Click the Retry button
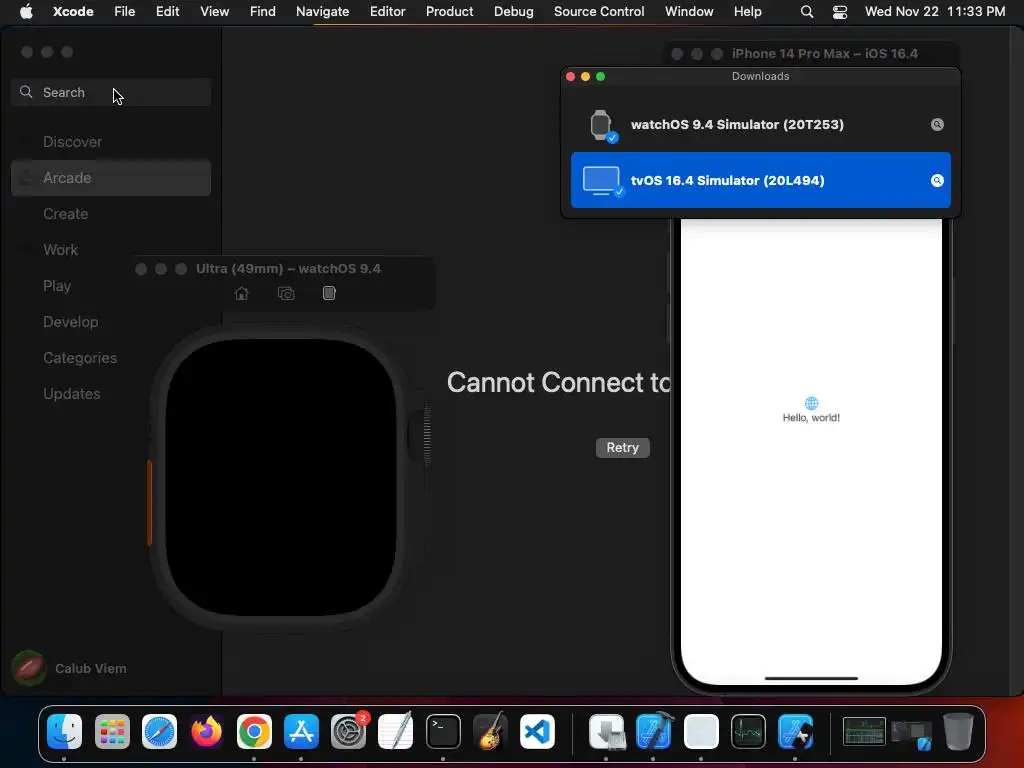The width and height of the screenshot is (1024, 768). (622, 447)
